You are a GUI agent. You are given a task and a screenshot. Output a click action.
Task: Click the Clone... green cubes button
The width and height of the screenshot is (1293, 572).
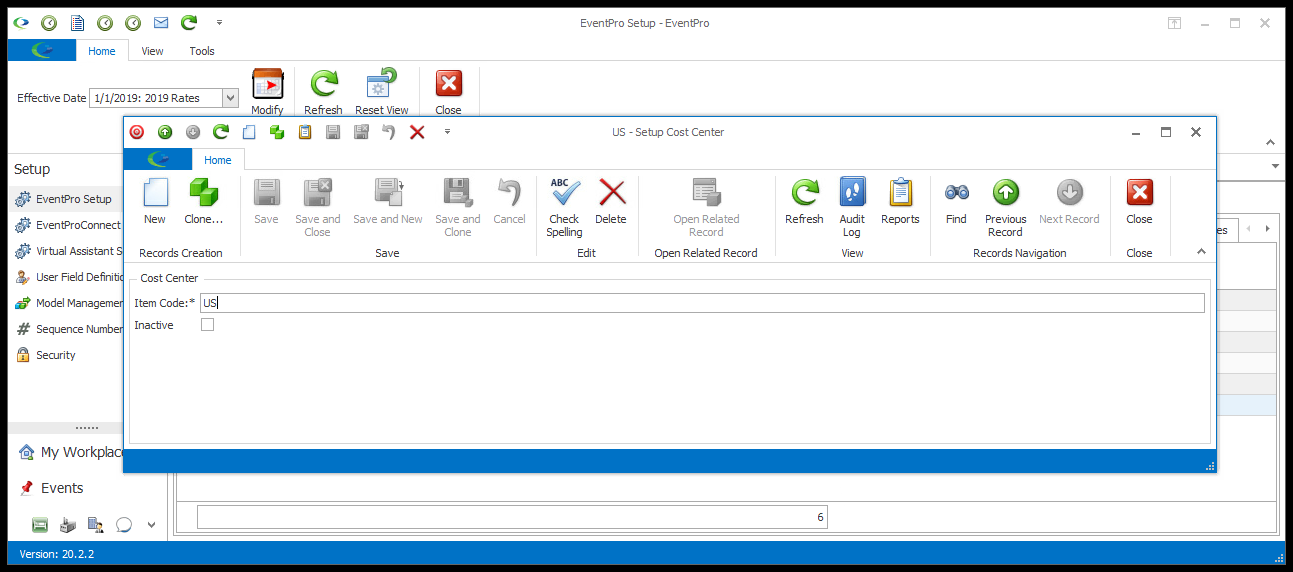(204, 201)
